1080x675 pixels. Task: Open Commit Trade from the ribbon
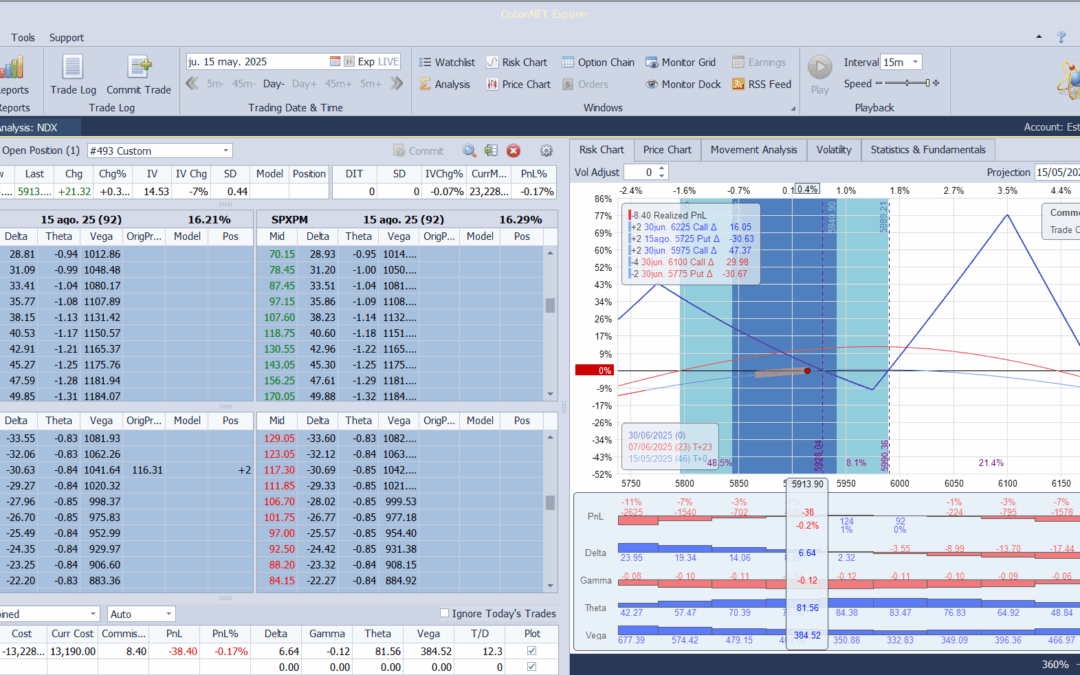(x=138, y=68)
